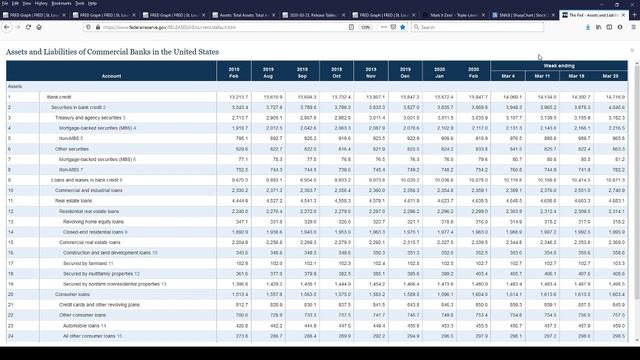Open the Downloads panel arrow

coord(588,27)
